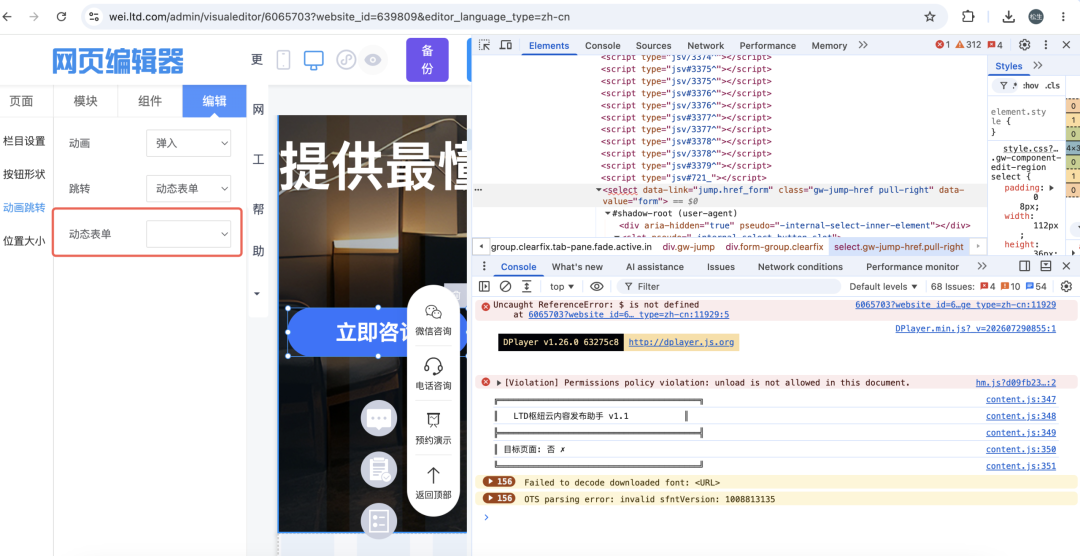Click the drawer expand icon next to close
Image resolution: width=1080 pixels, height=556 pixels.
tap(1046, 266)
